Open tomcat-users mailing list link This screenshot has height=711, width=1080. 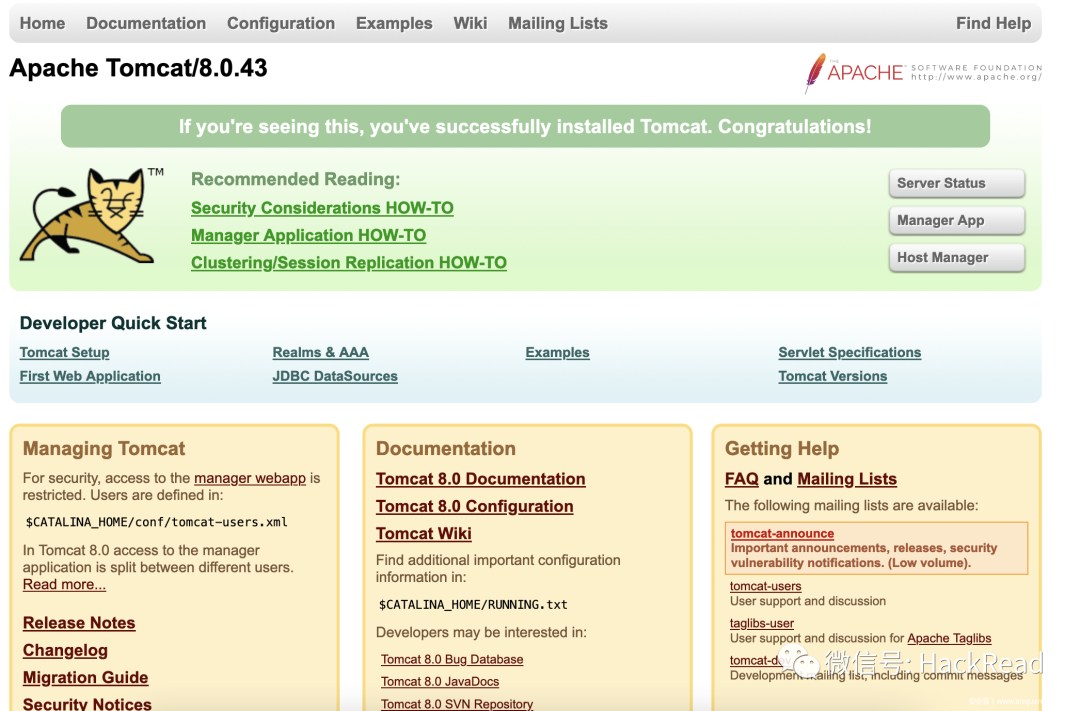(766, 586)
